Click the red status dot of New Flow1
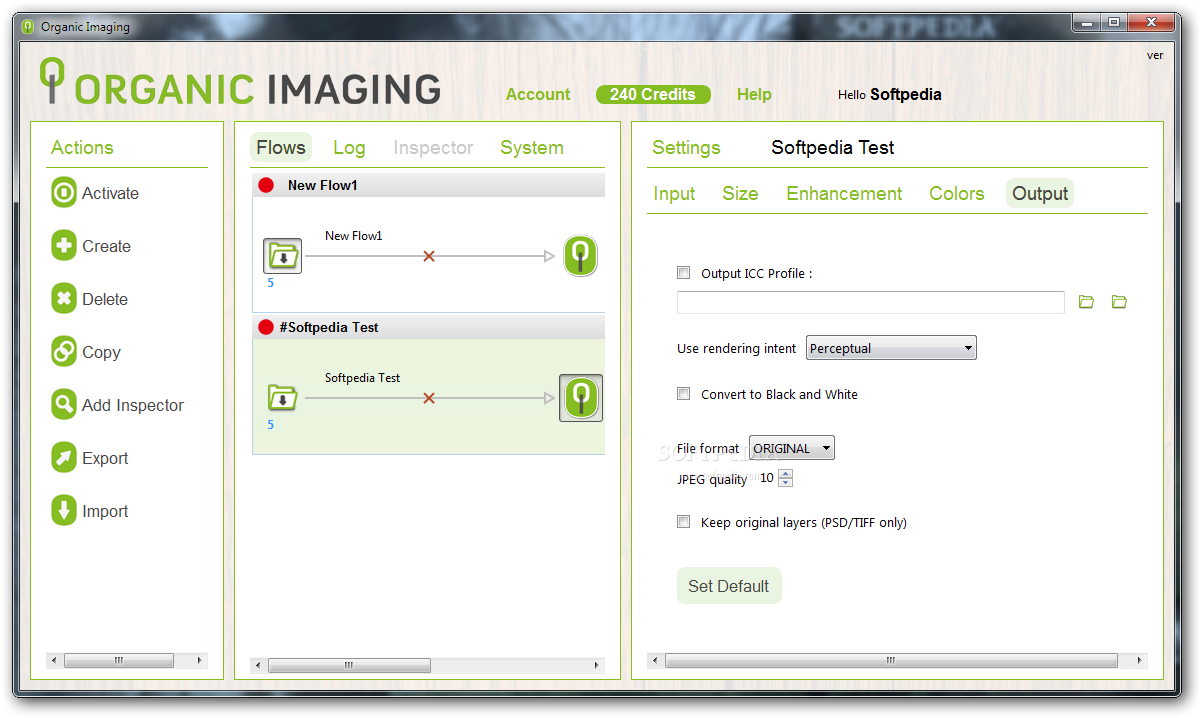Image resolution: width=1202 pixels, height=718 pixels. 266,185
